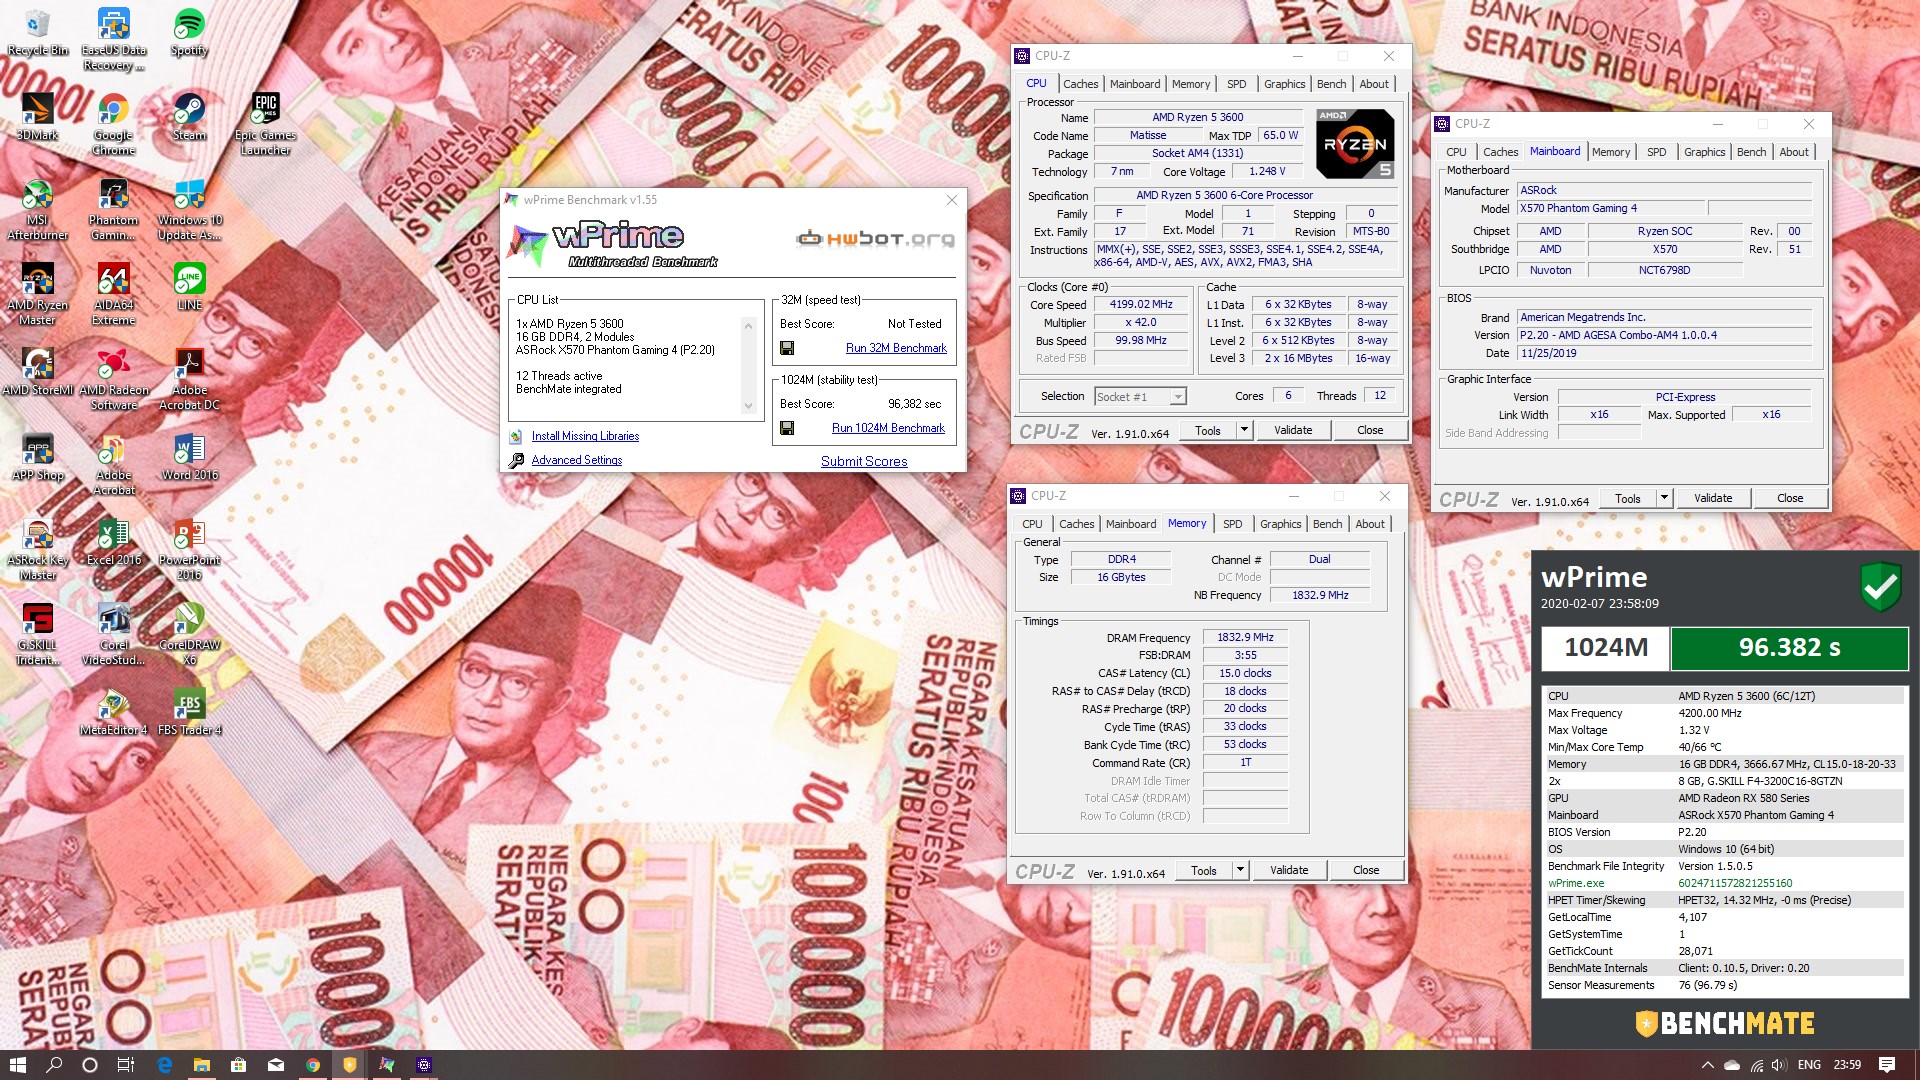
Task: Open Task View on taskbar
Action: click(x=126, y=1065)
